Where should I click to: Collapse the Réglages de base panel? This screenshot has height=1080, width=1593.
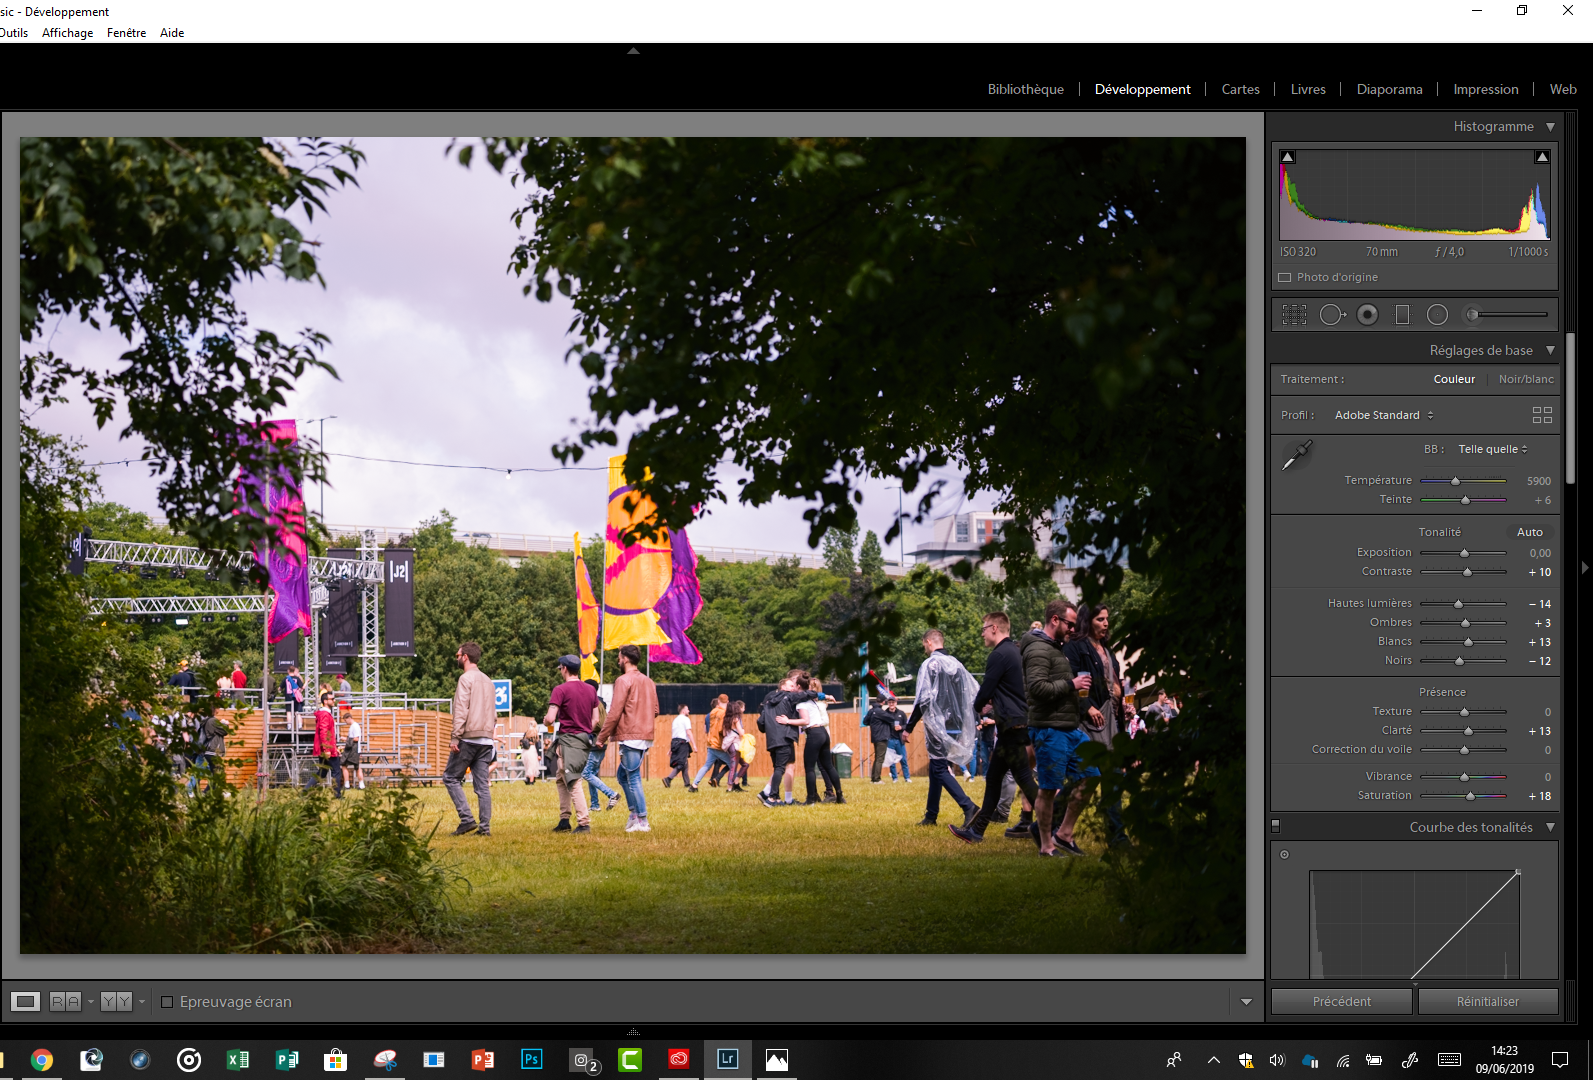click(1550, 351)
